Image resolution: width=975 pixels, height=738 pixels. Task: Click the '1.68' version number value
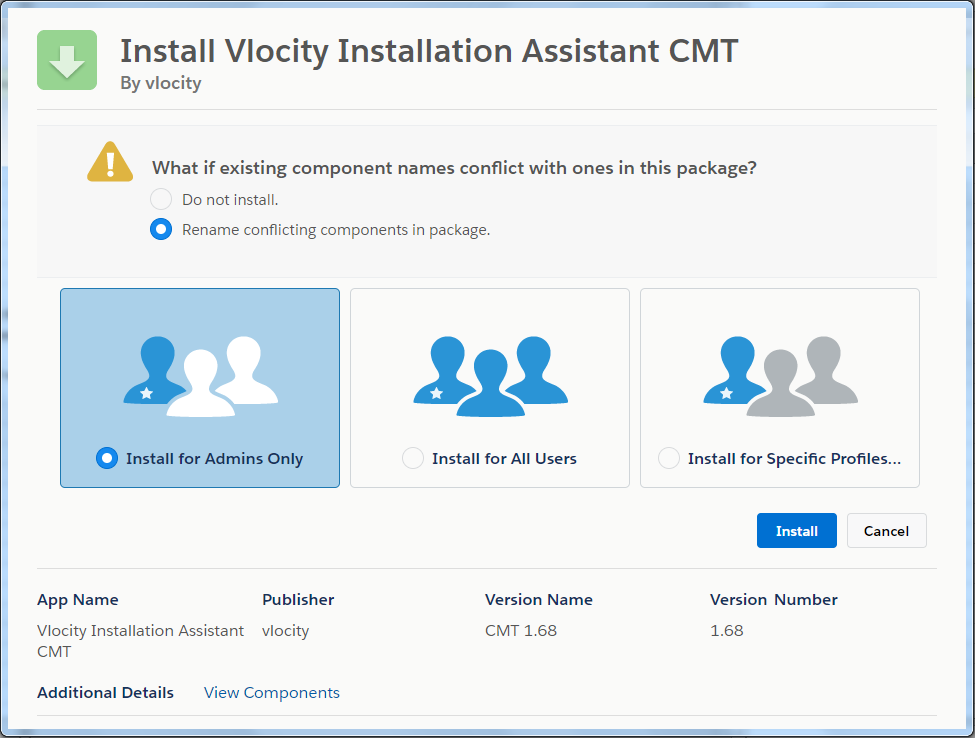pyautogui.click(x=727, y=630)
